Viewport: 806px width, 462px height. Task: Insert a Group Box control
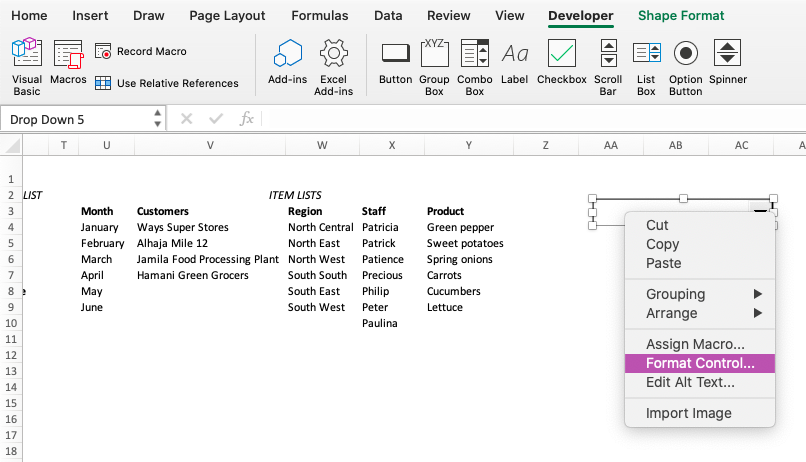(434, 67)
